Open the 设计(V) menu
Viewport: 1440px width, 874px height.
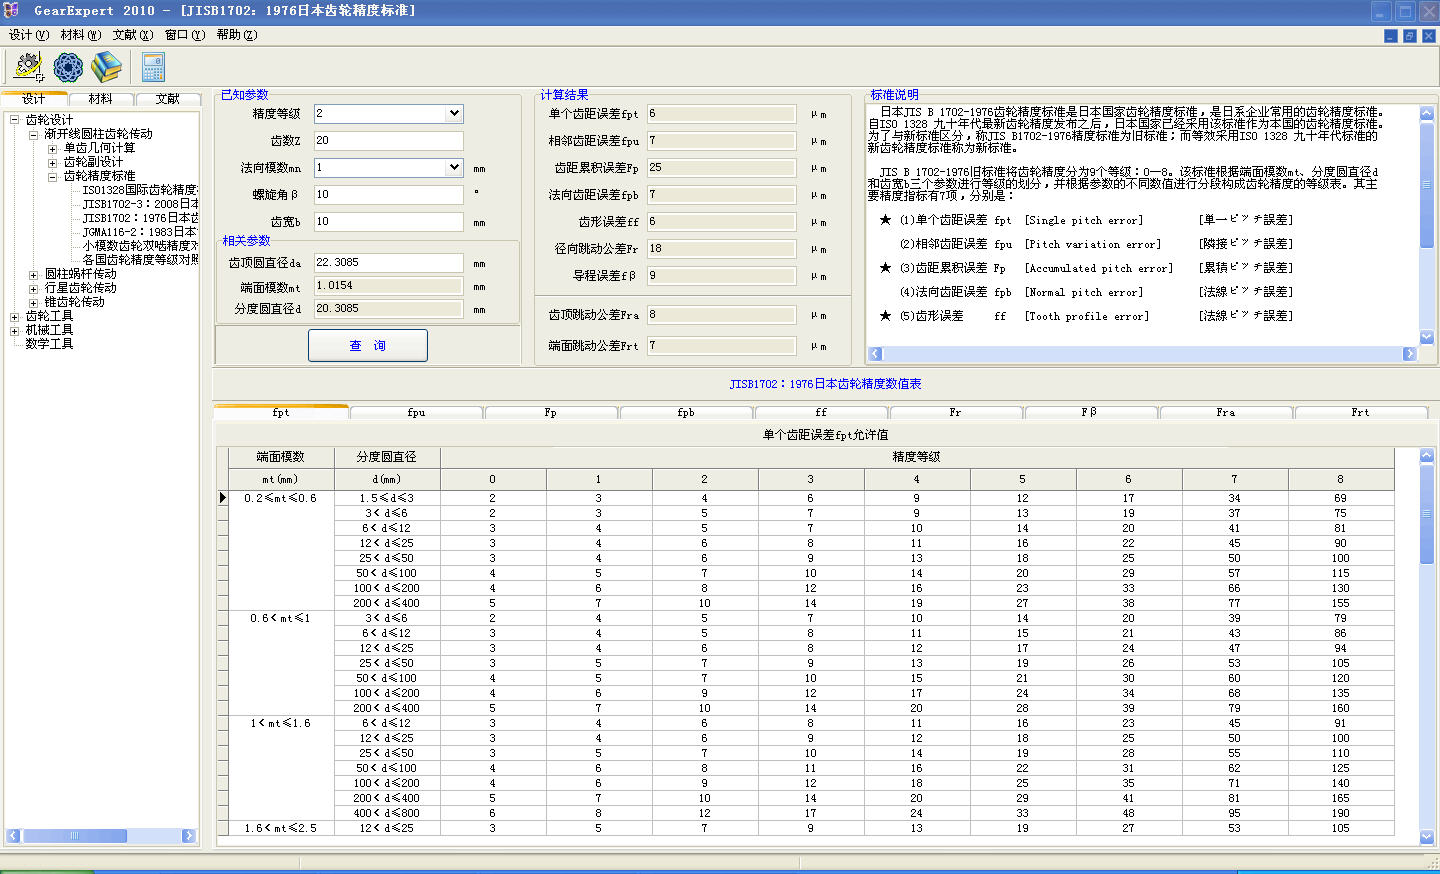pyautogui.click(x=29, y=35)
